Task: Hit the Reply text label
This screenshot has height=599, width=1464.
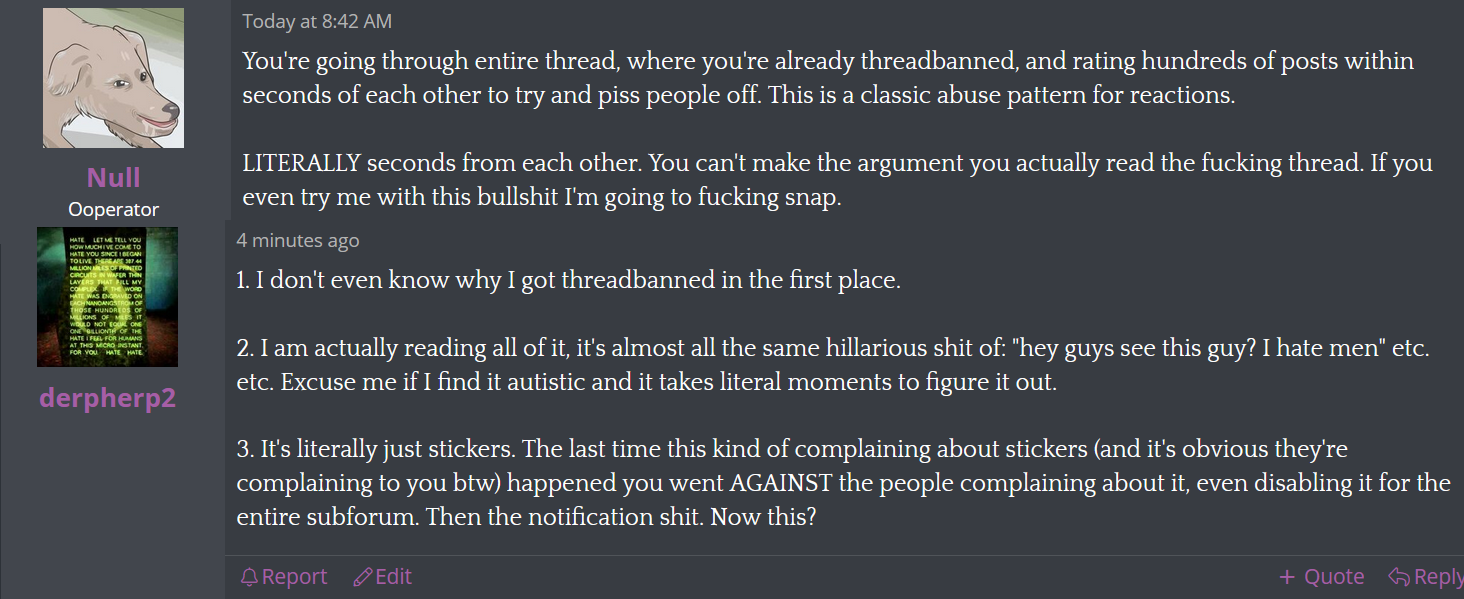Action: (1438, 577)
